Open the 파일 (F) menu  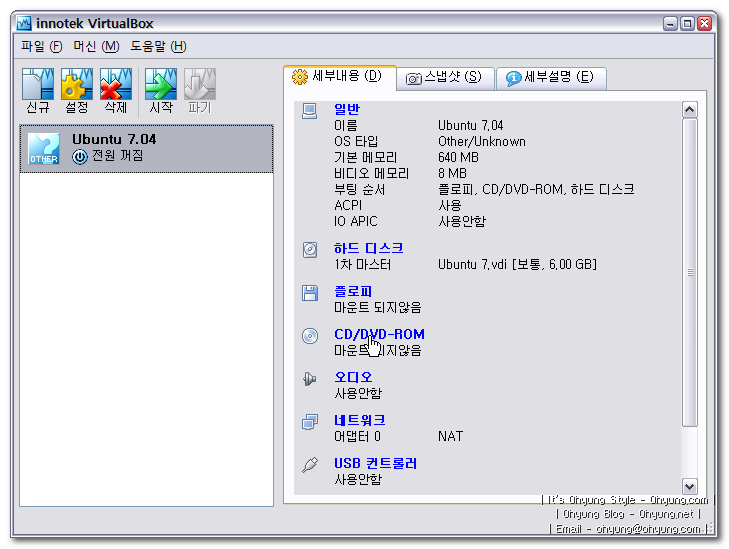click(42, 46)
